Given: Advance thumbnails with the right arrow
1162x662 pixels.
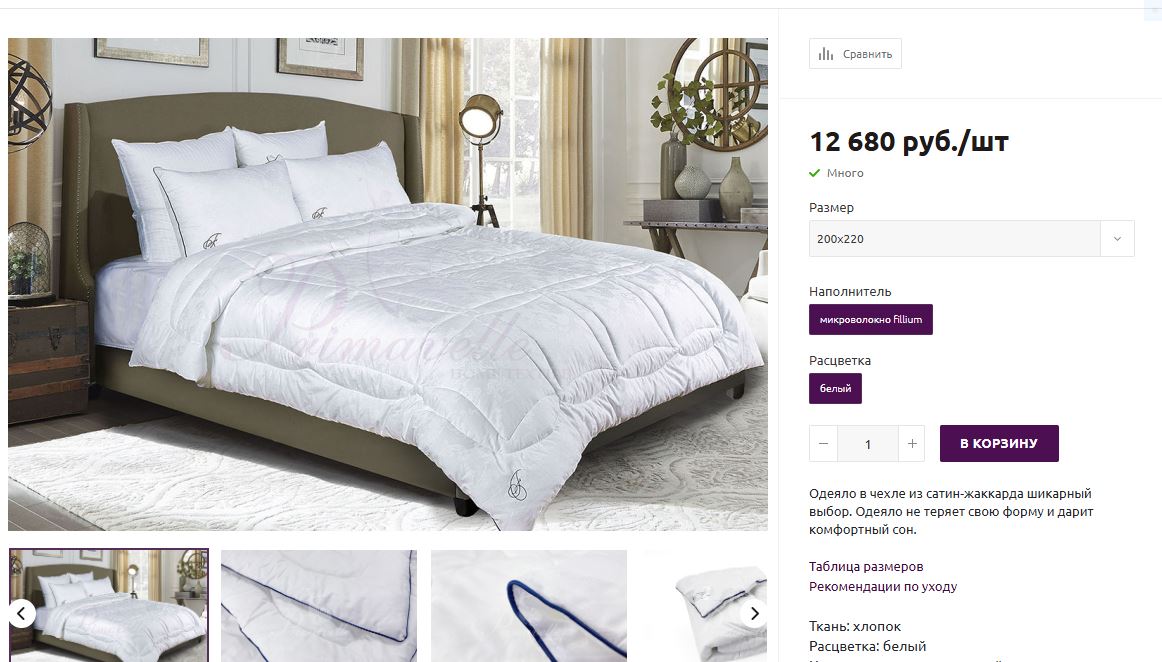Looking at the screenshot, I should pos(754,613).
